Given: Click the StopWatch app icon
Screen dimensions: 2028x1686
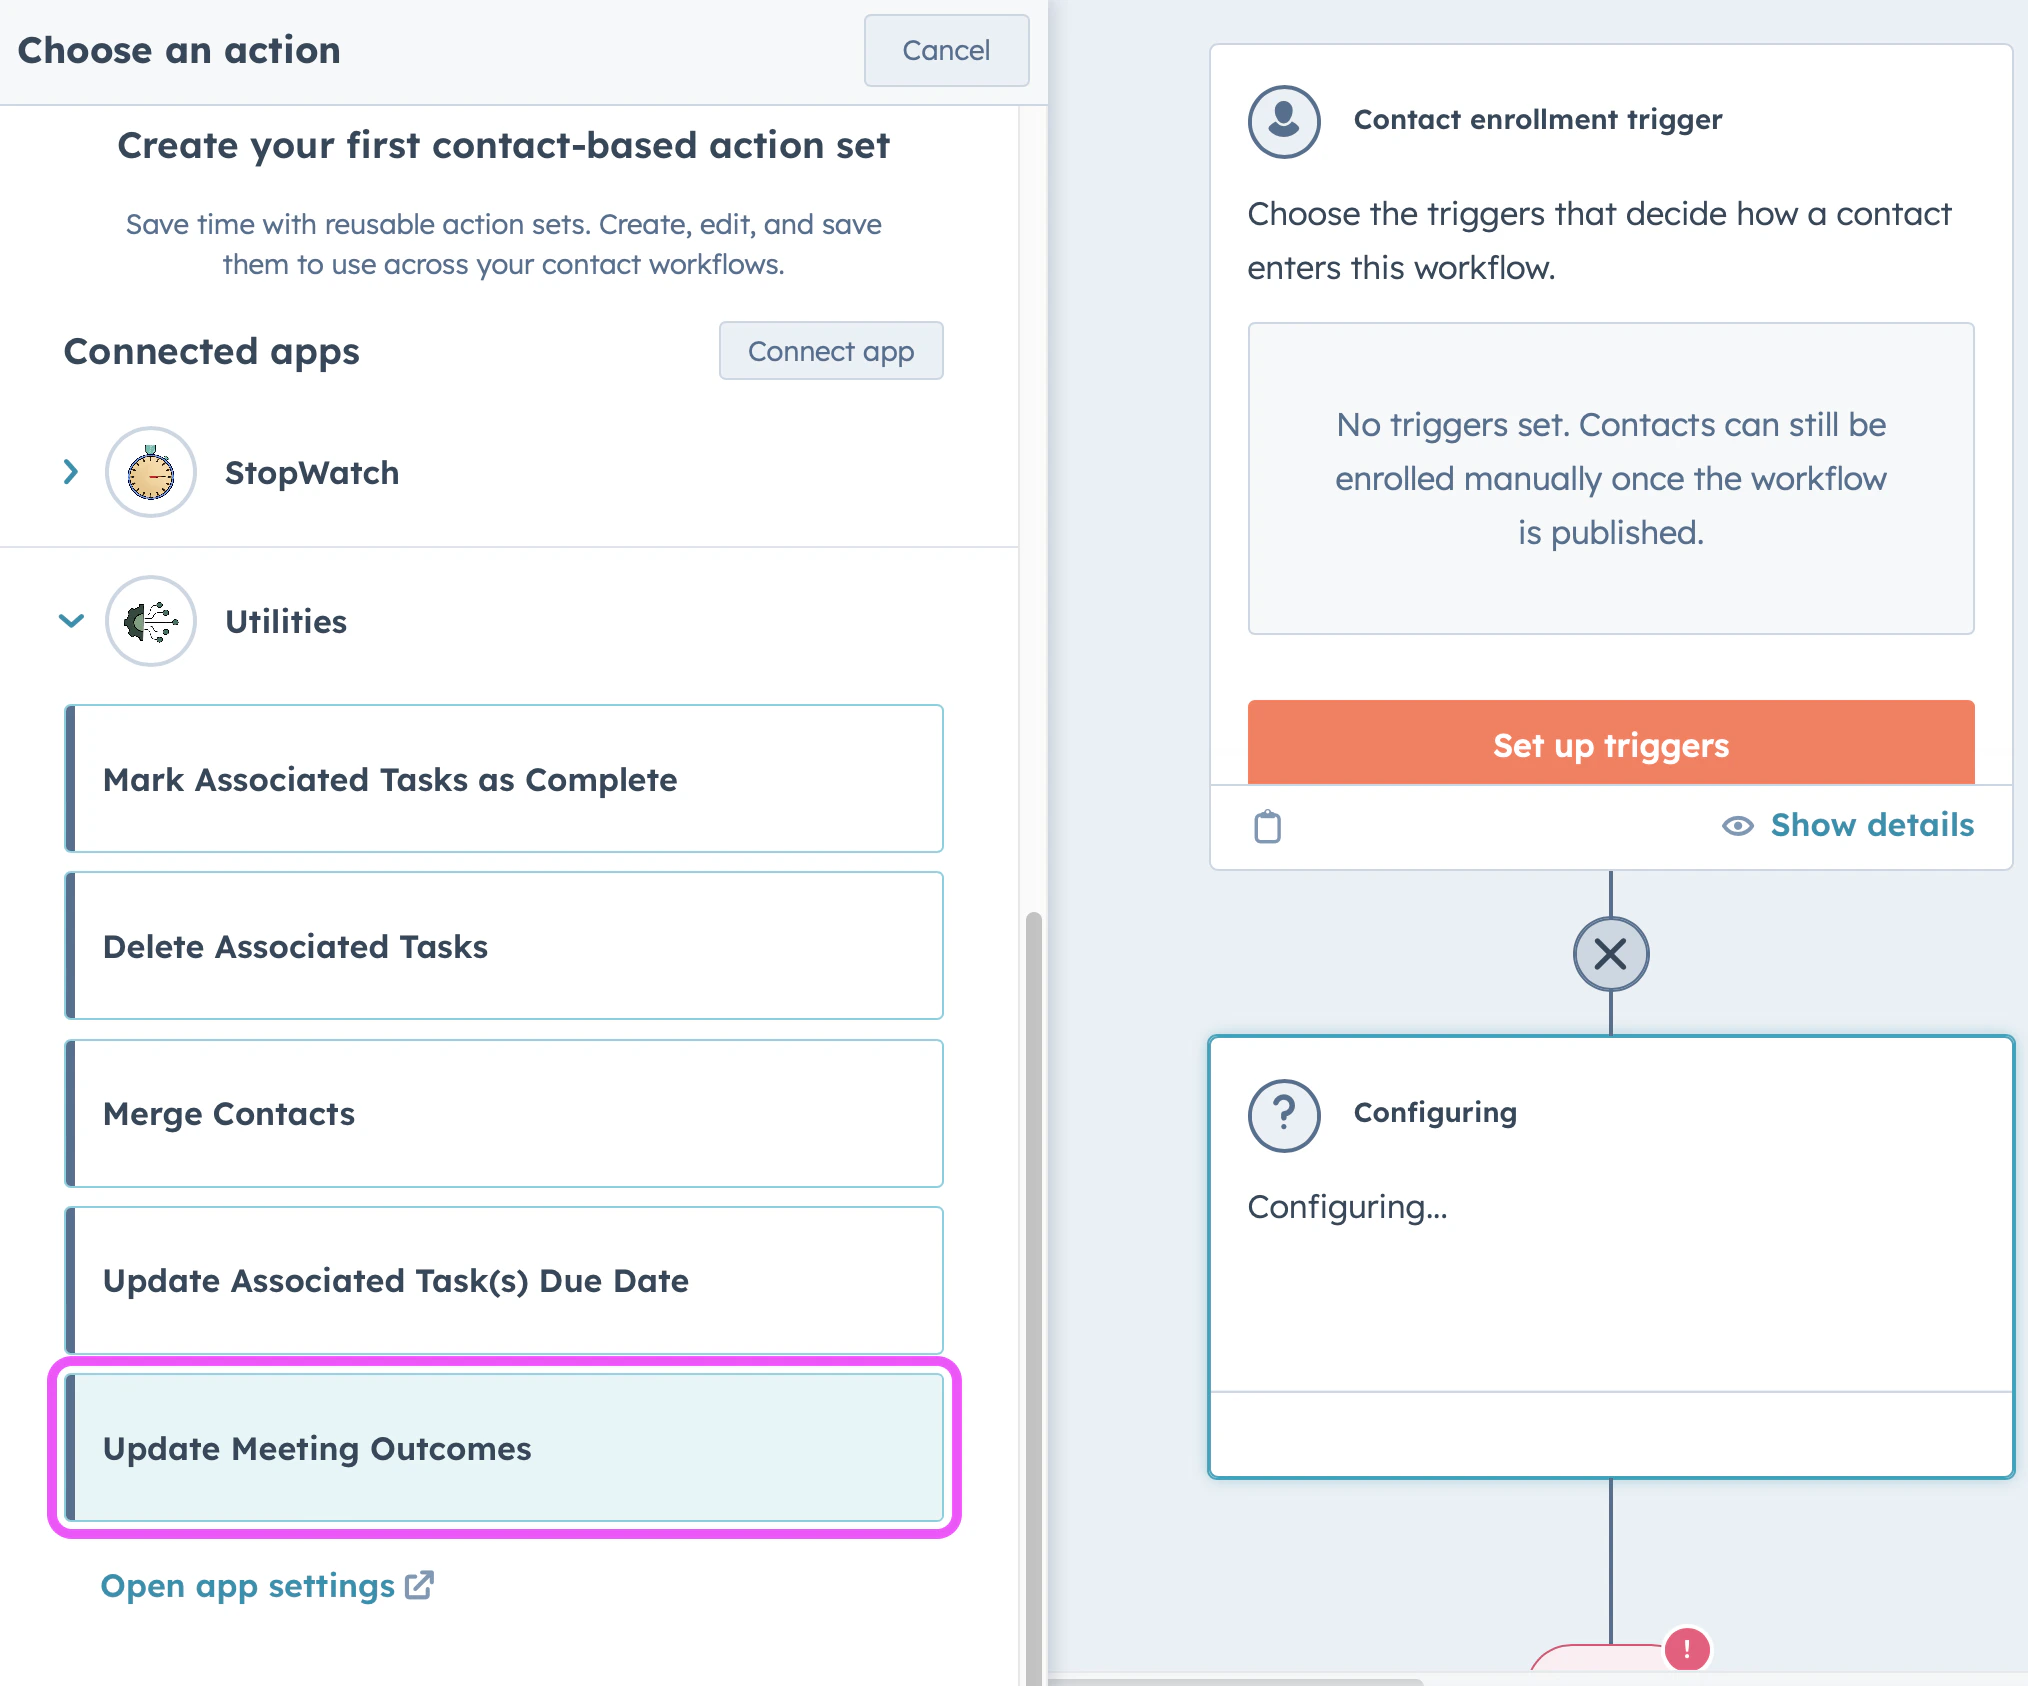Looking at the screenshot, I should 150,472.
